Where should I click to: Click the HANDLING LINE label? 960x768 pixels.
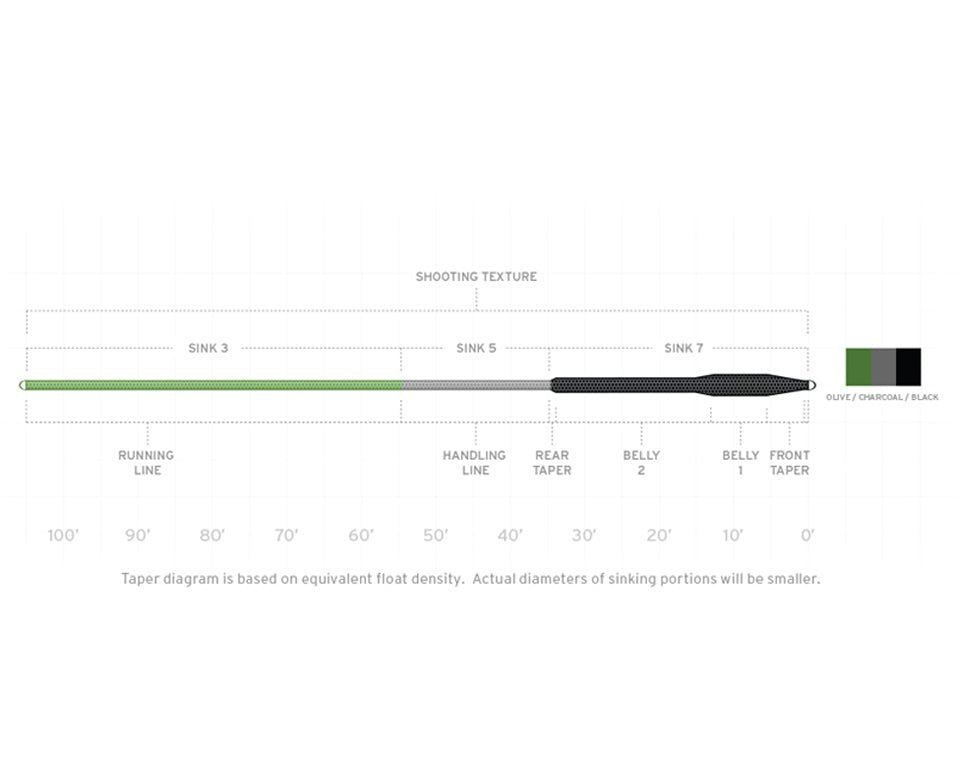475,462
